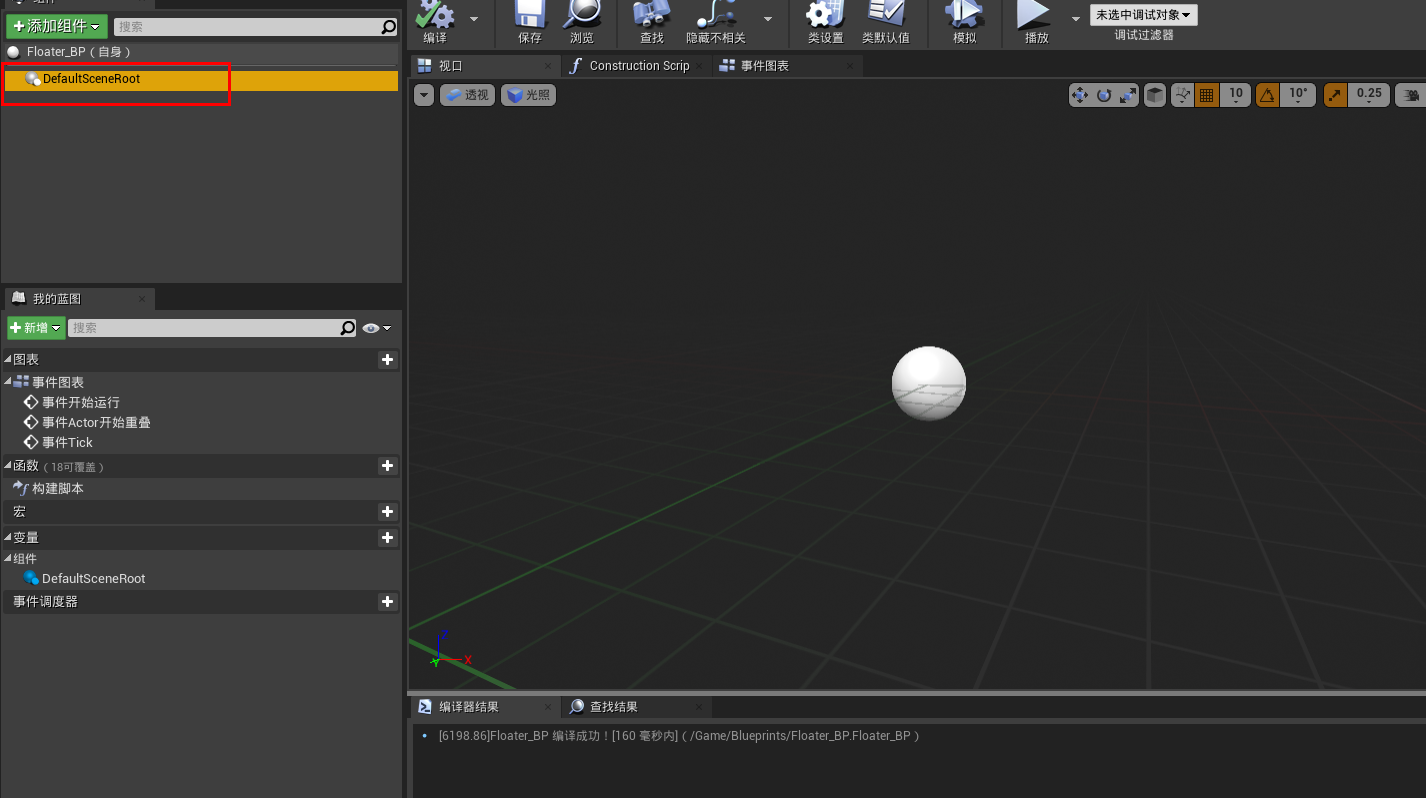
Task: Click the Browse (浏览) icon
Action: pyautogui.click(x=585, y=15)
